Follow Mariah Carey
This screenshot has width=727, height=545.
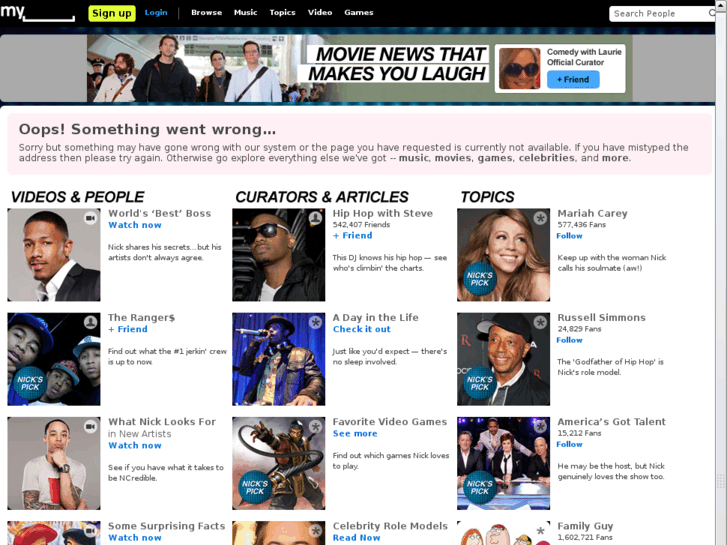tap(569, 236)
